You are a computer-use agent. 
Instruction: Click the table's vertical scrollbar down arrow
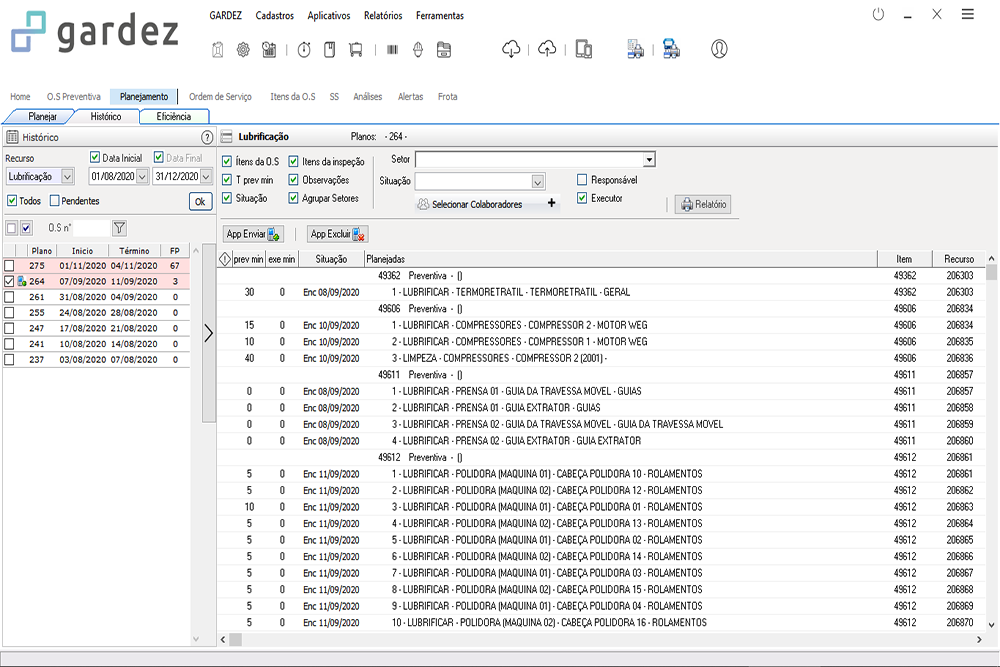point(991,625)
